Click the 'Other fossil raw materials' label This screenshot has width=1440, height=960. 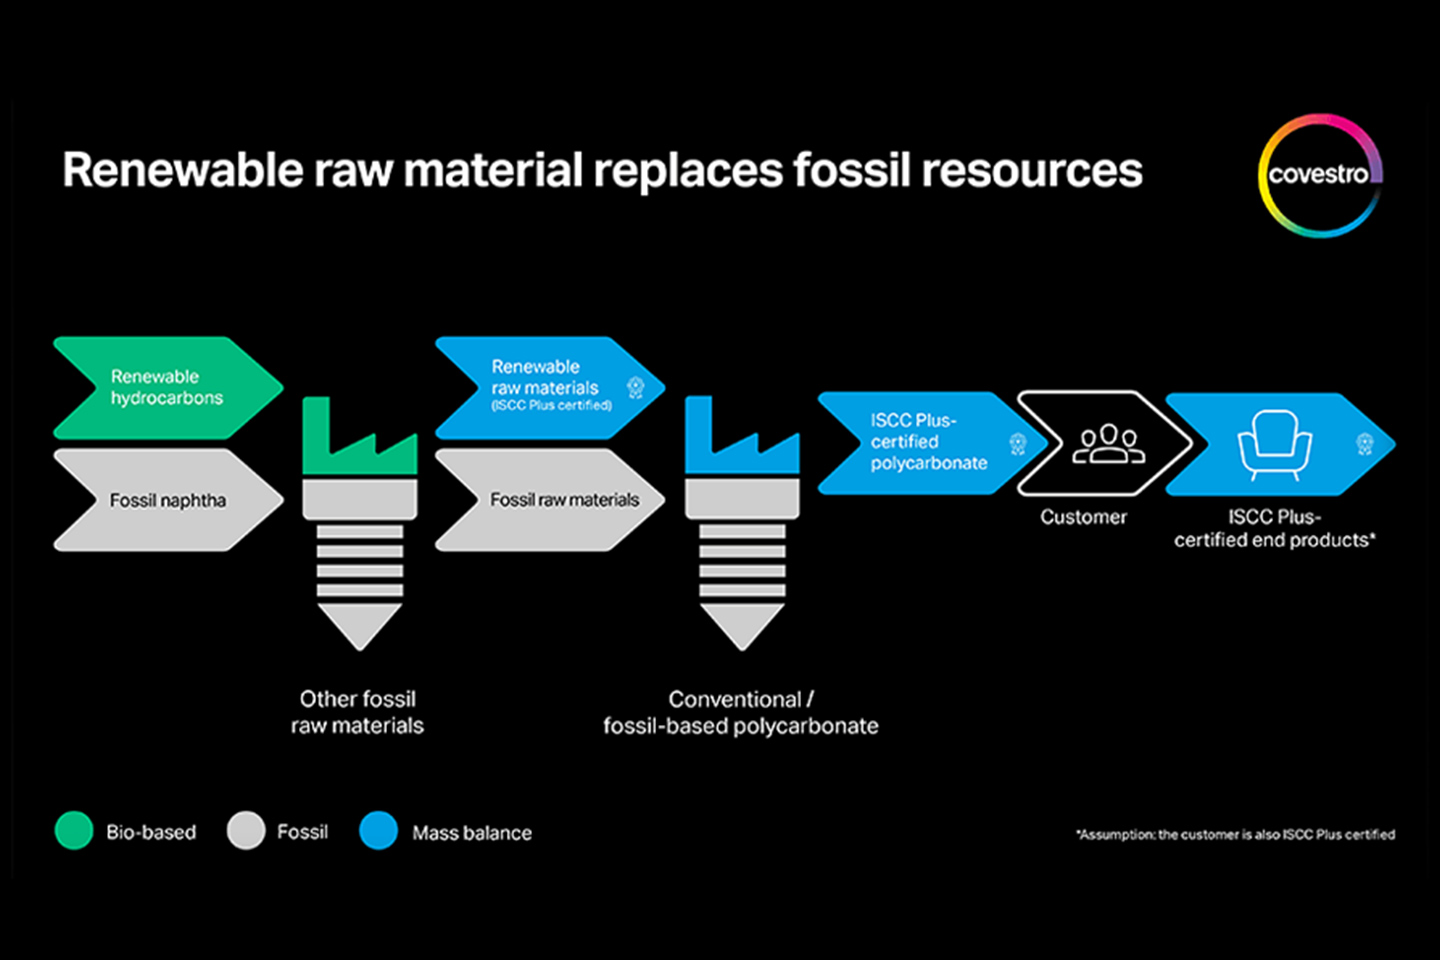pyautogui.click(x=358, y=712)
